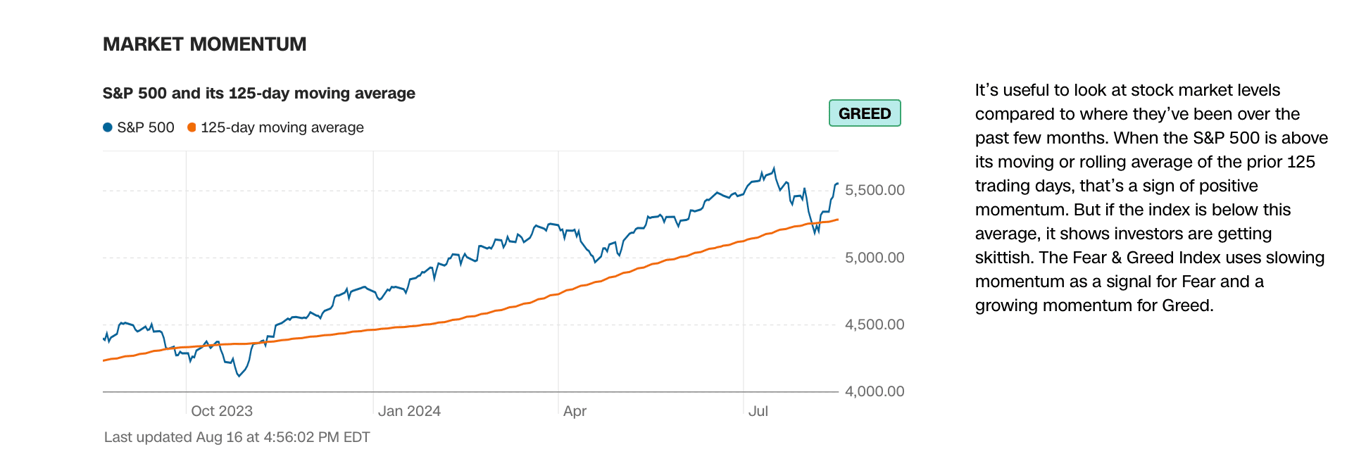Click the 4,500.00 y-axis label
1366x473 pixels.
(875, 324)
